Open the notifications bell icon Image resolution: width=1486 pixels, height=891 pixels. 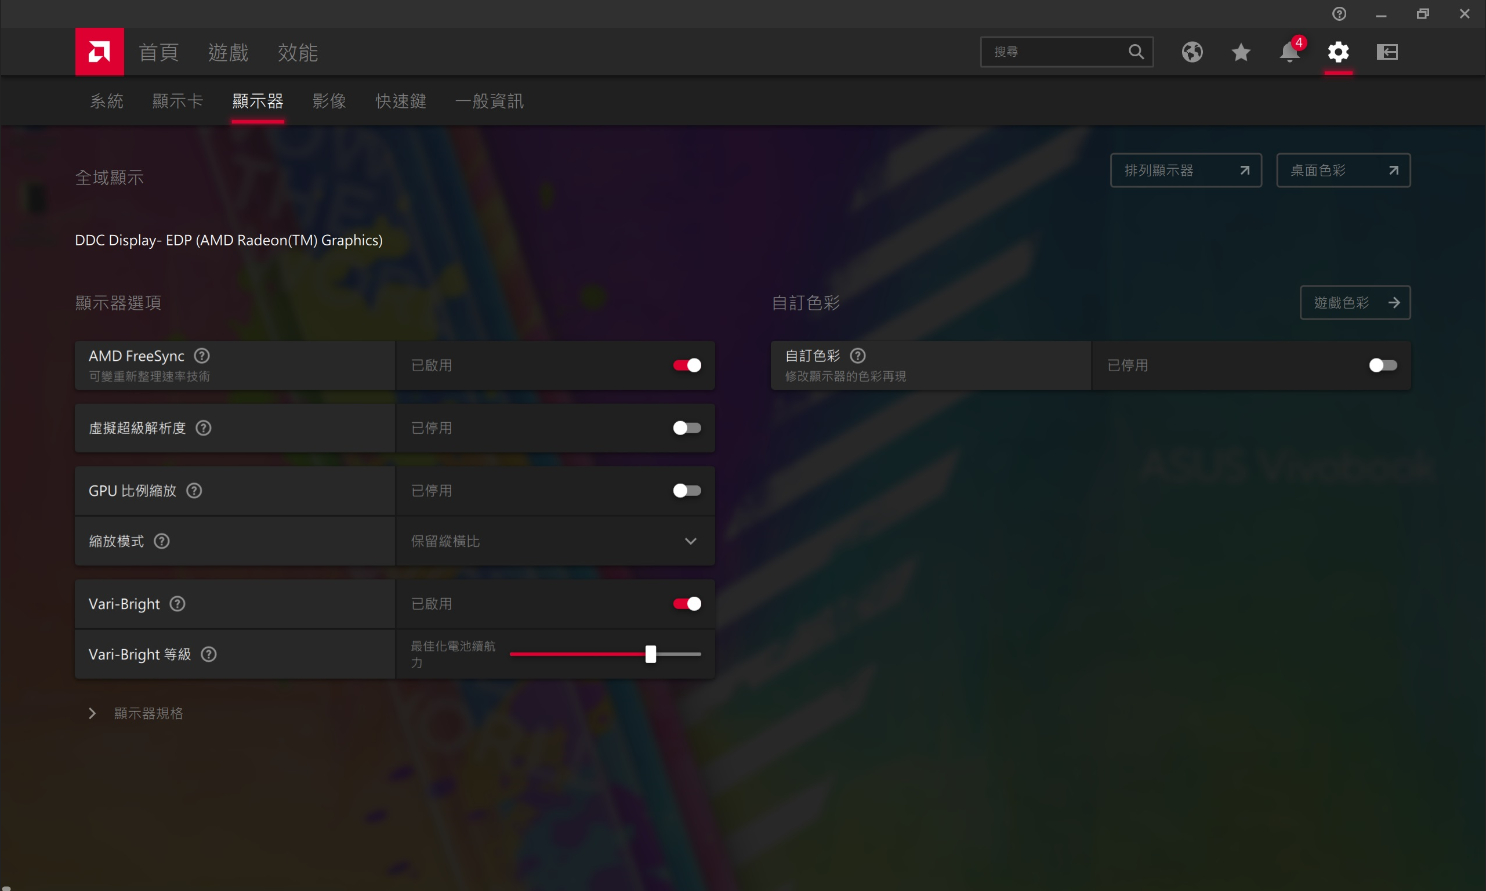[1290, 52]
